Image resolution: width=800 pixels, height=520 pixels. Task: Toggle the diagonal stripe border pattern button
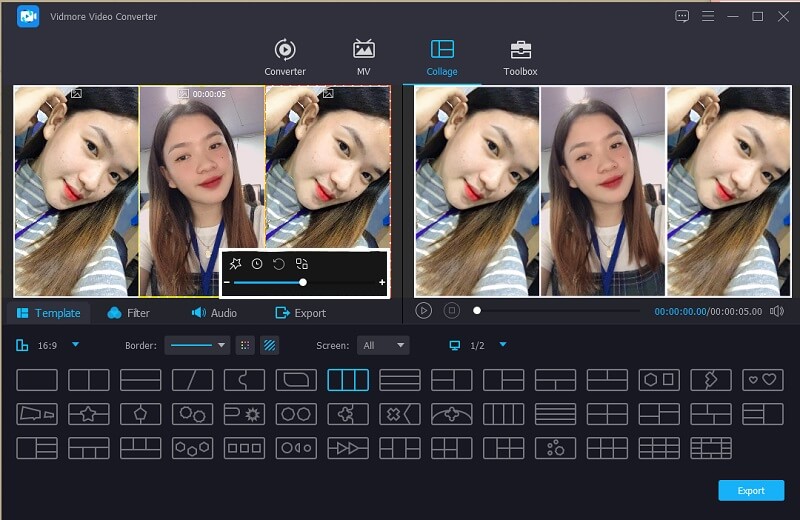click(x=269, y=345)
